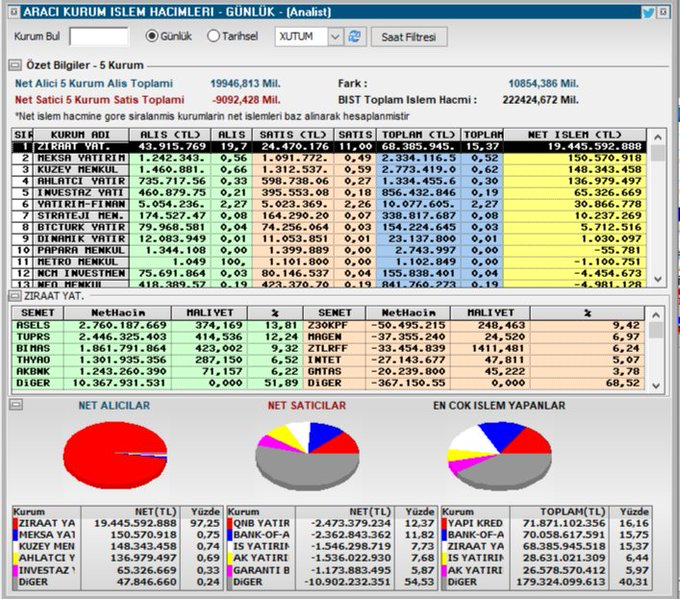Click the Fark value 10854,386 Mil.

tap(543, 84)
